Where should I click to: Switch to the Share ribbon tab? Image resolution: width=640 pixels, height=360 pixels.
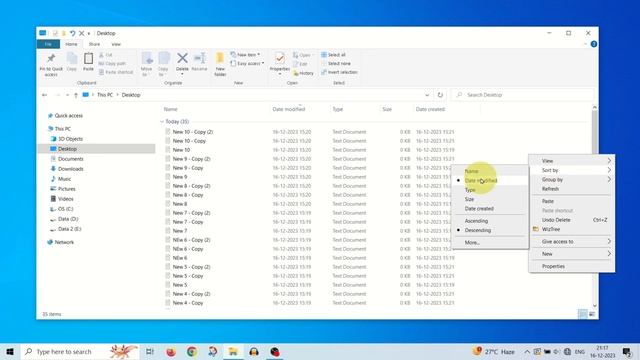pos(94,44)
